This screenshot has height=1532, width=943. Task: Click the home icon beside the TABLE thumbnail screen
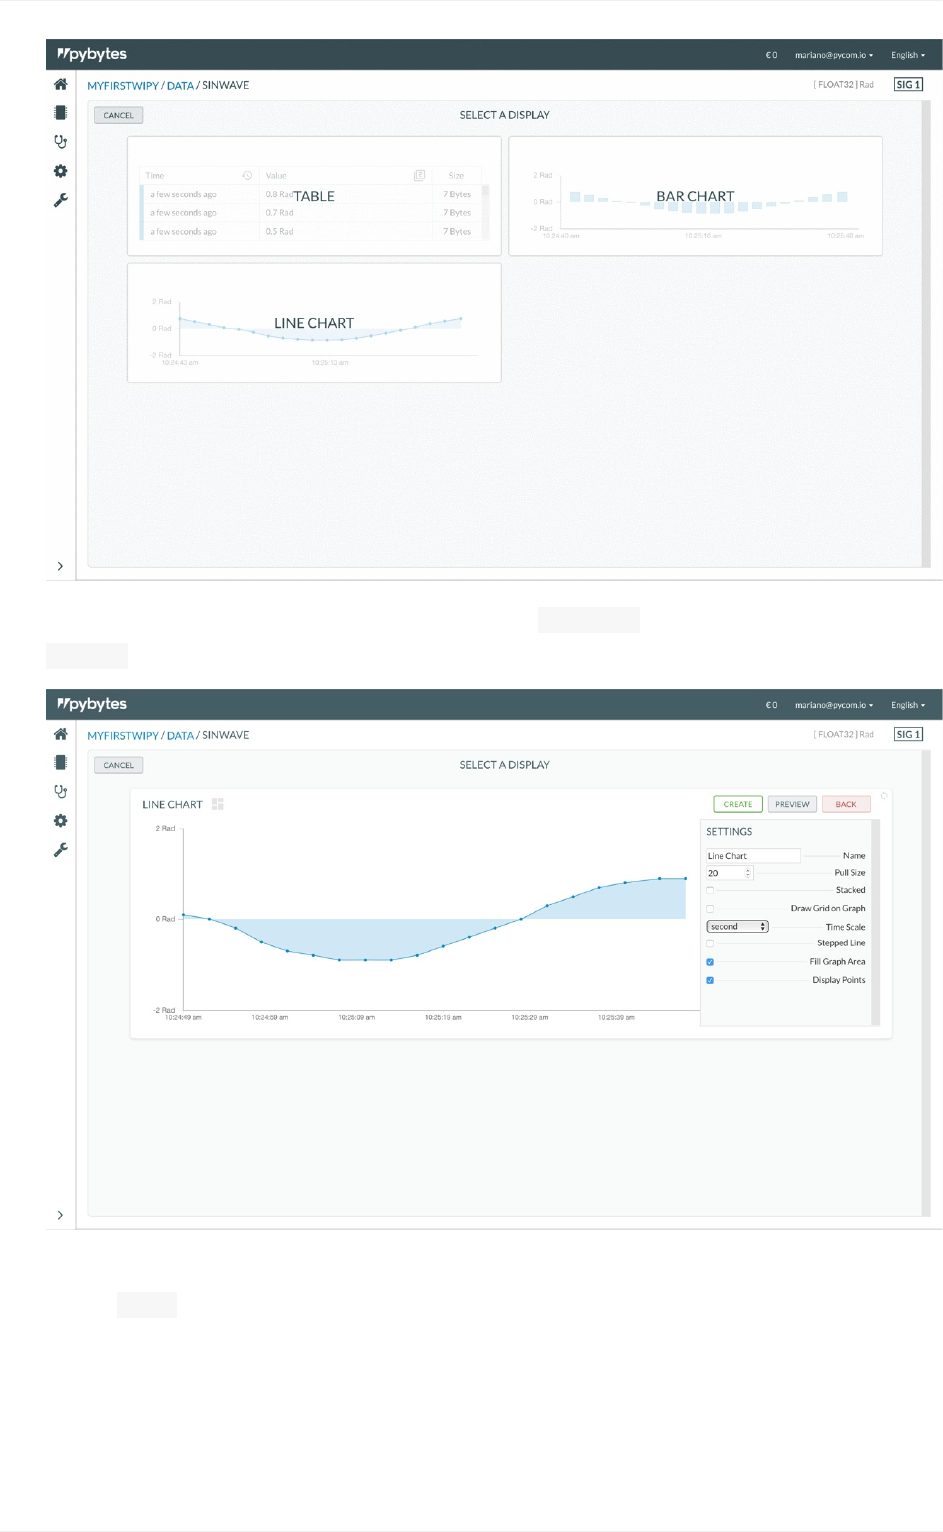click(61, 85)
